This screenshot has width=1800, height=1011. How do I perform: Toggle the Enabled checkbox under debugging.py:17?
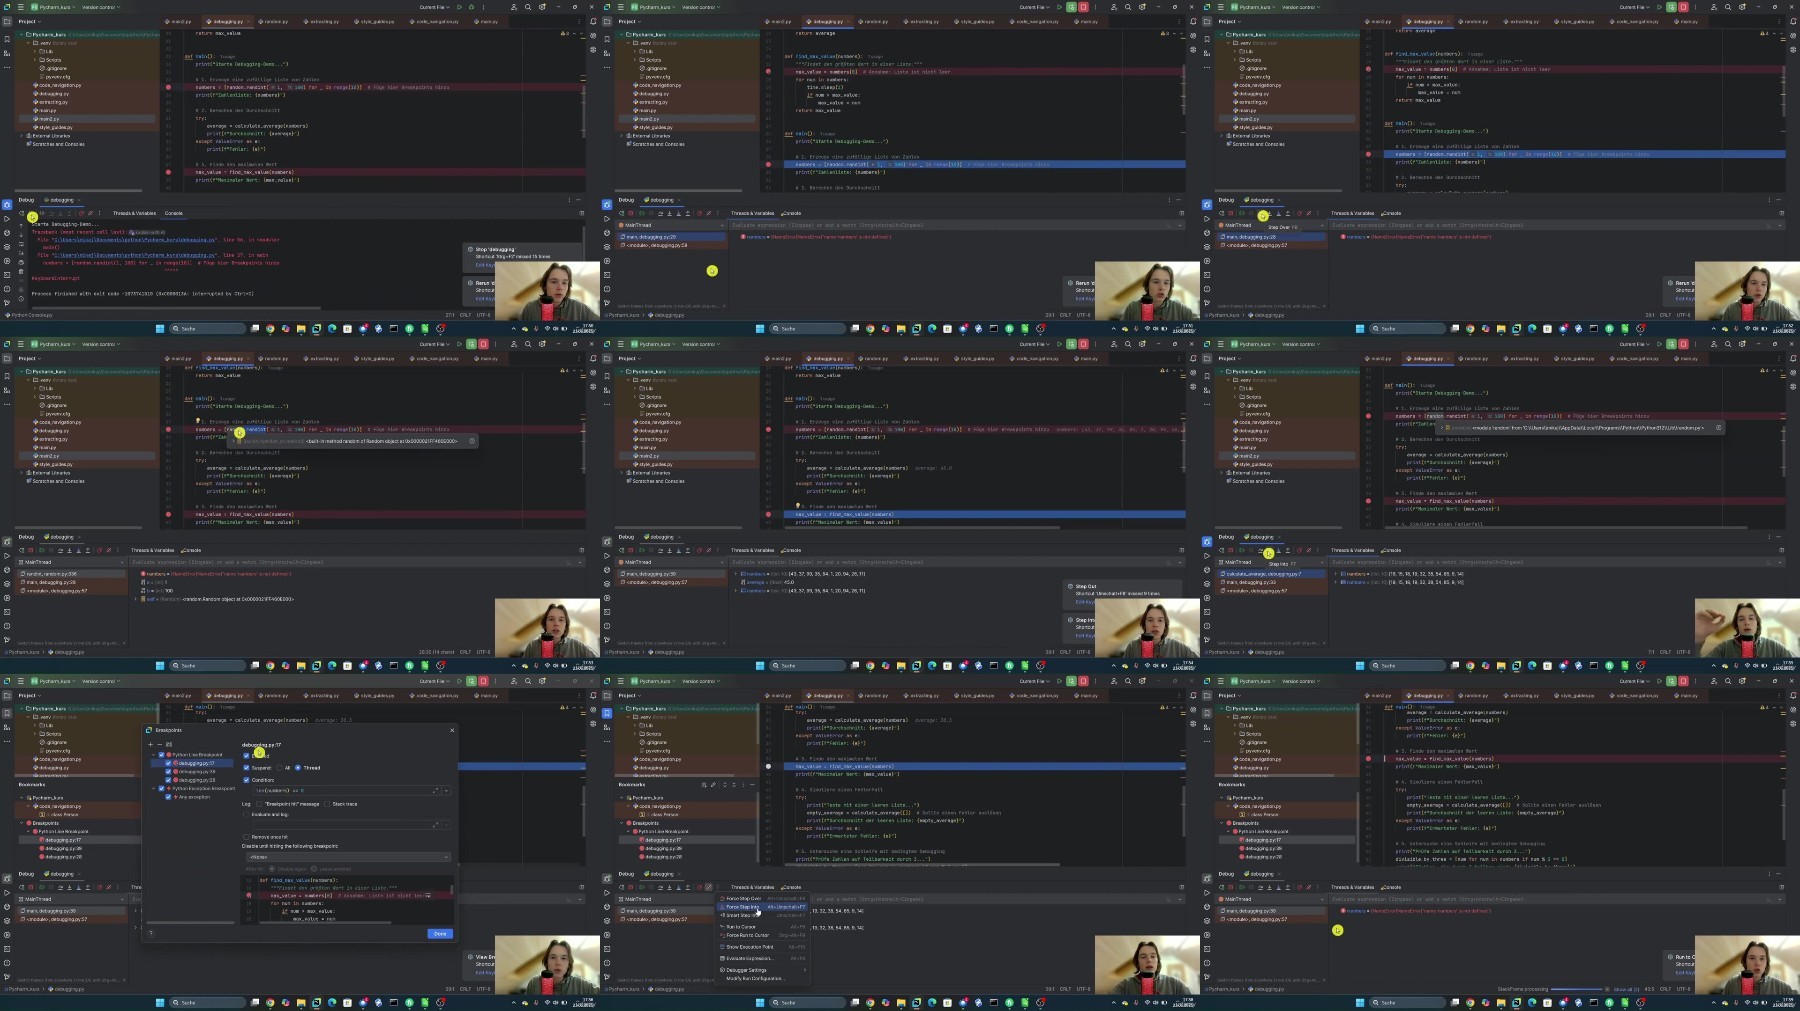[246, 756]
